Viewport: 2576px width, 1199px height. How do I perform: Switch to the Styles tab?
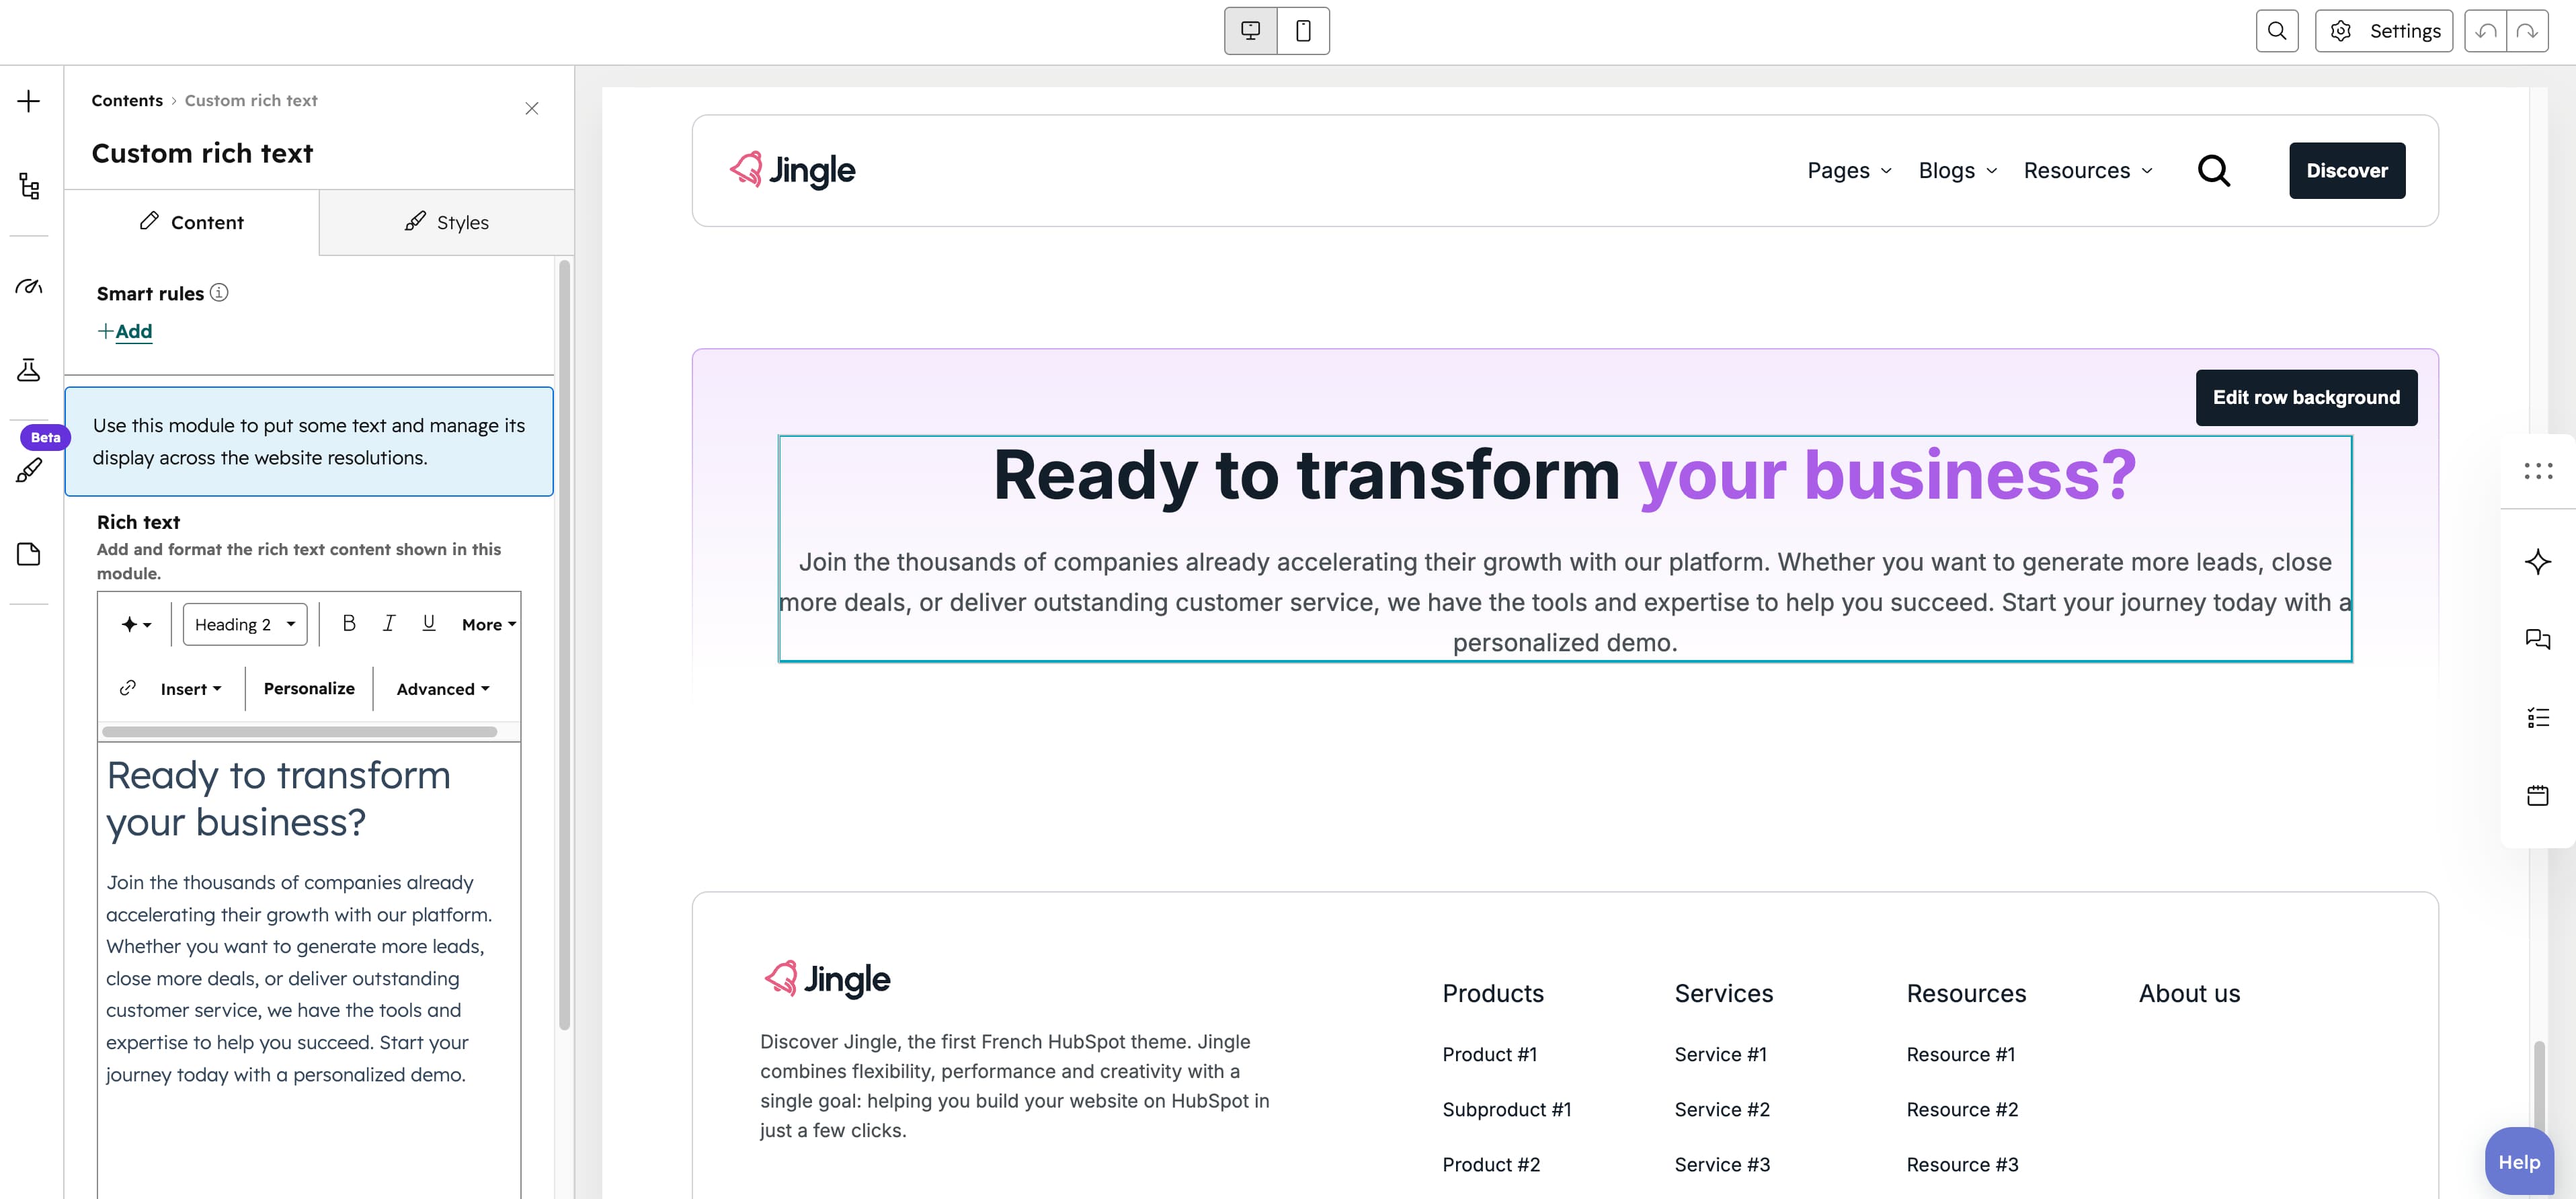click(x=447, y=222)
